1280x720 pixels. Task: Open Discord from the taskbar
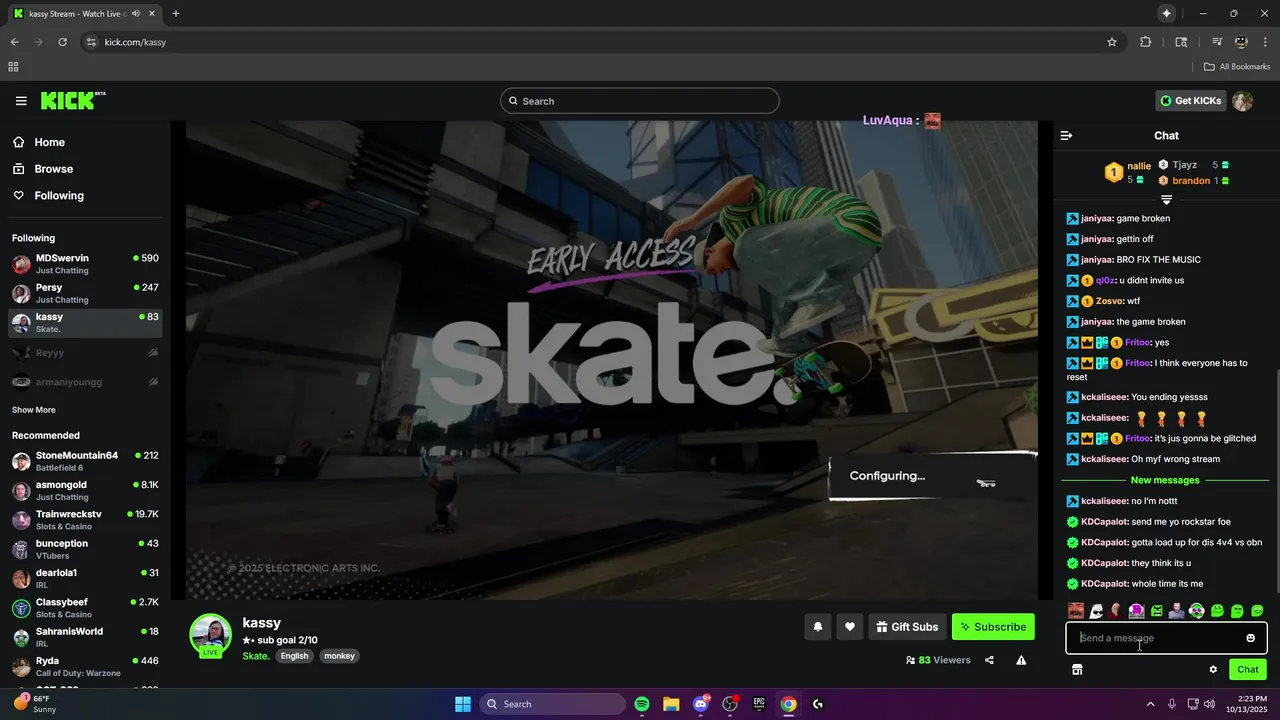700,704
